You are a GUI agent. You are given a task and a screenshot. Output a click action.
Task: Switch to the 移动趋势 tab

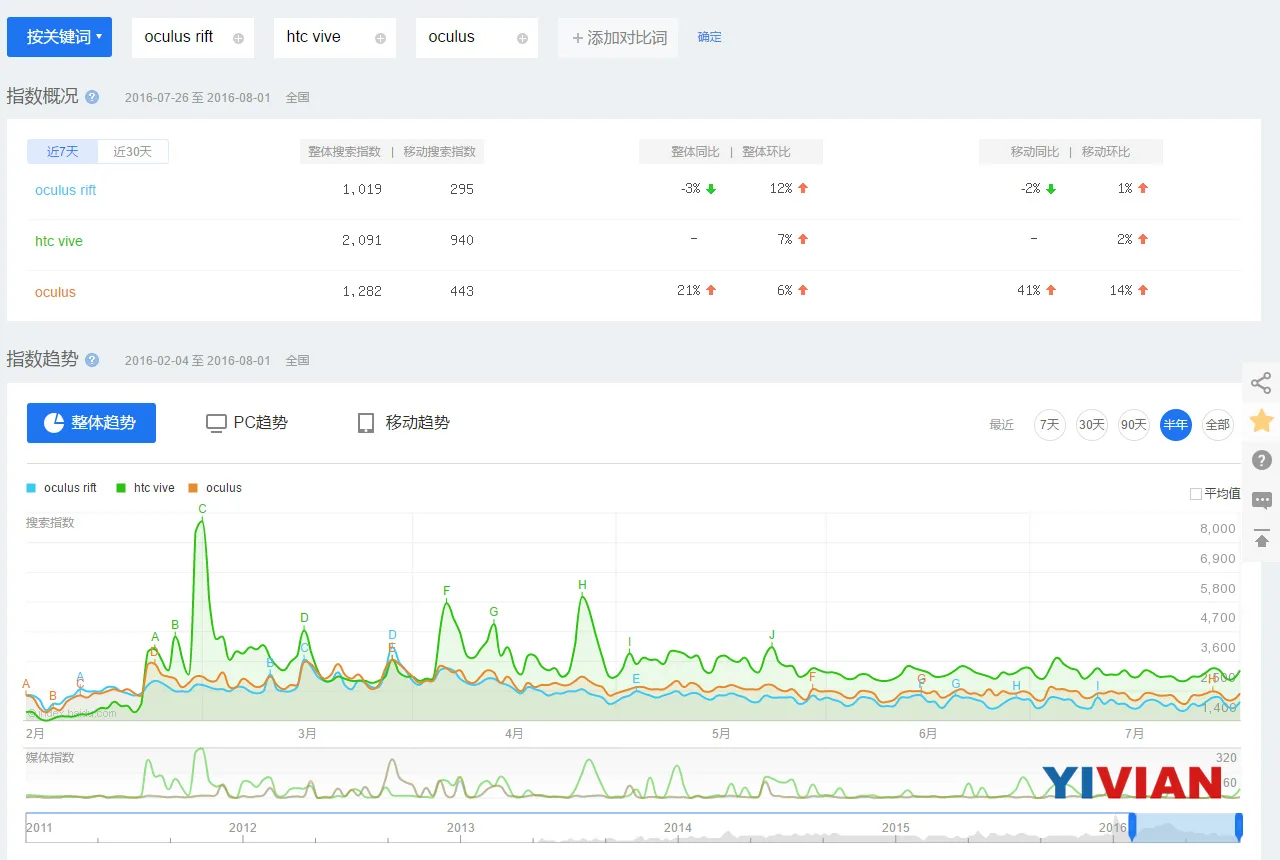[x=404, y=423]
